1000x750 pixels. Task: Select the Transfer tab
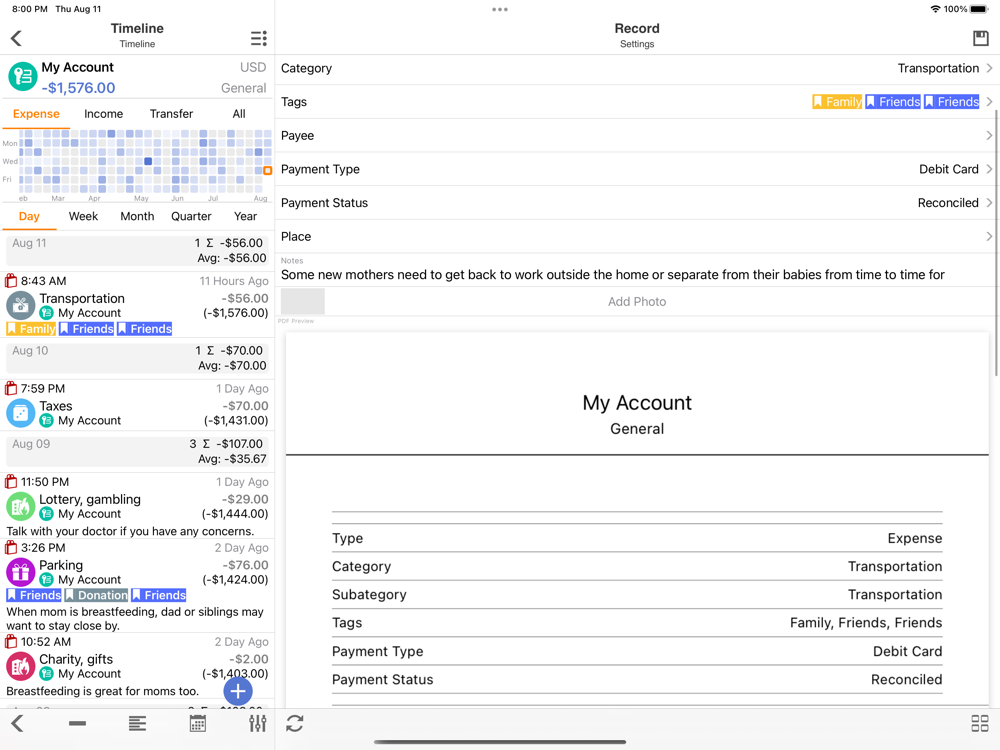171,114
